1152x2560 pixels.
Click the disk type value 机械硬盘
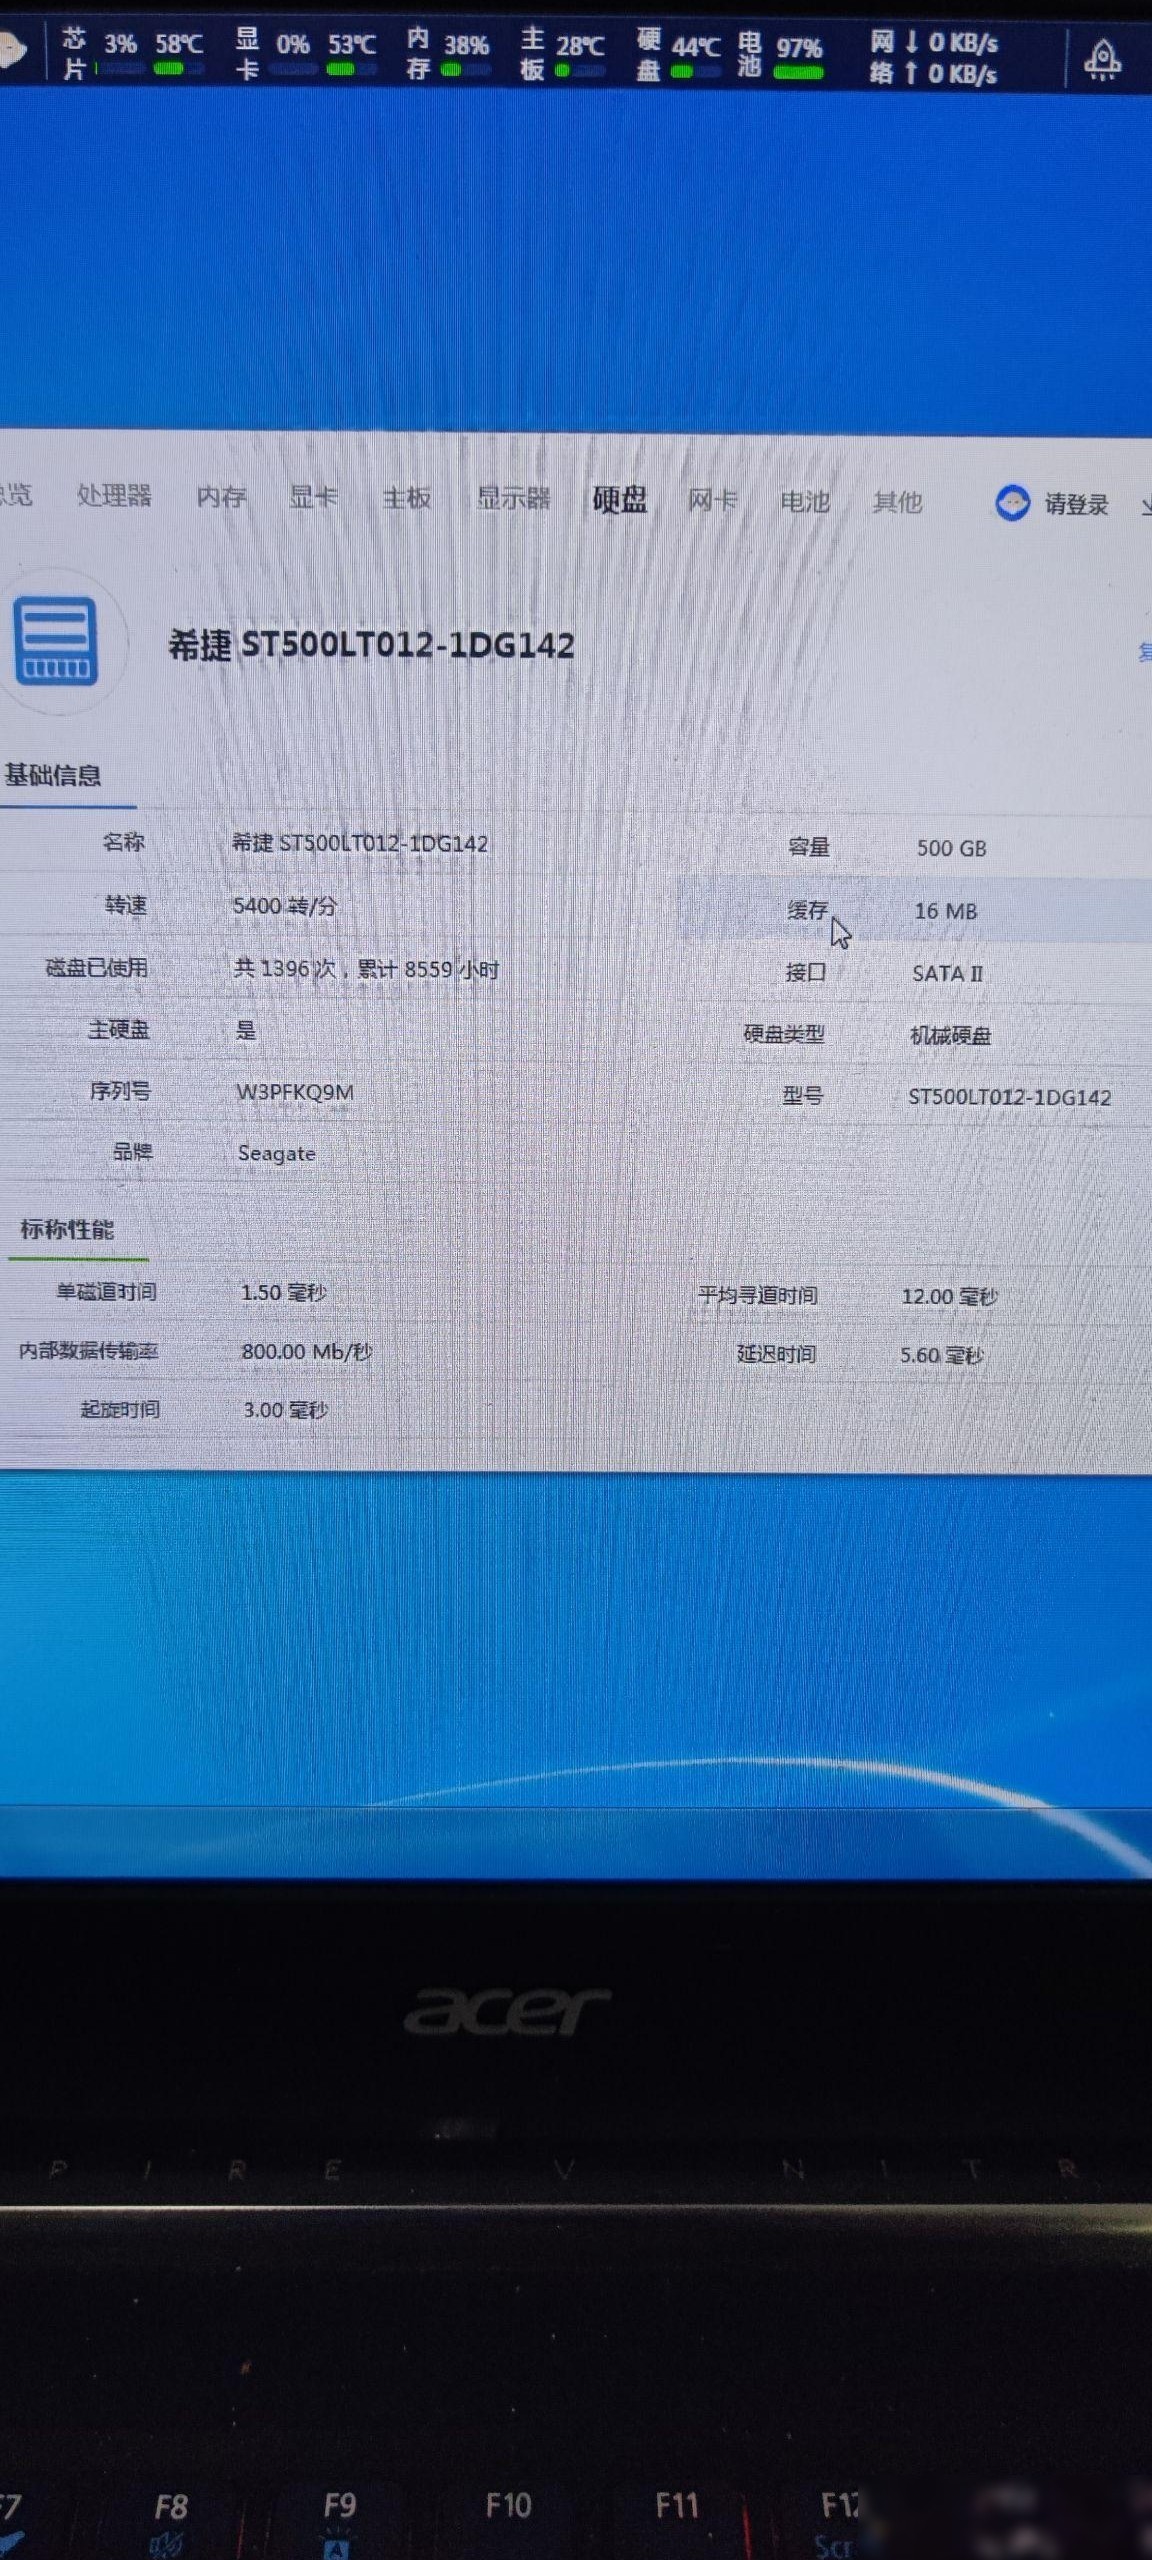click(x=950, y=1035)
